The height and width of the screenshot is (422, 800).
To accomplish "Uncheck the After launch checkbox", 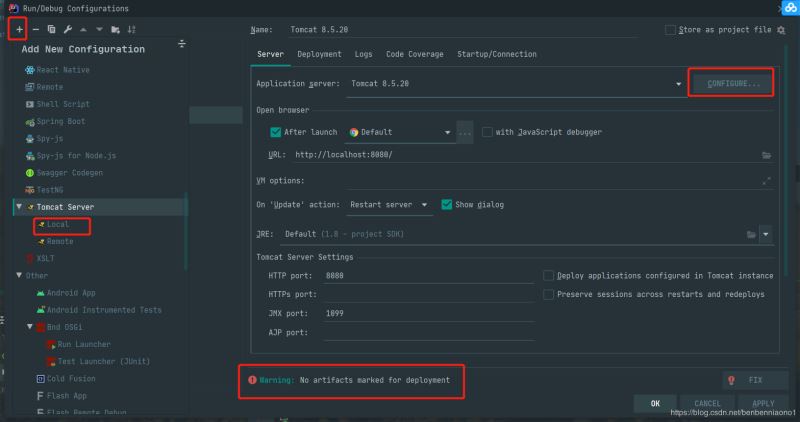I will (276, 132).
